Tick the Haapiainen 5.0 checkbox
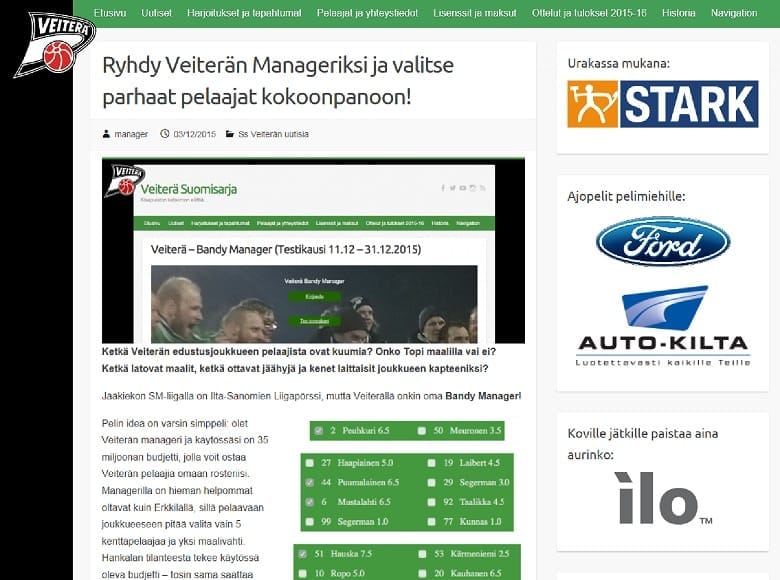 pyautogui.click(x=309, y=464)
